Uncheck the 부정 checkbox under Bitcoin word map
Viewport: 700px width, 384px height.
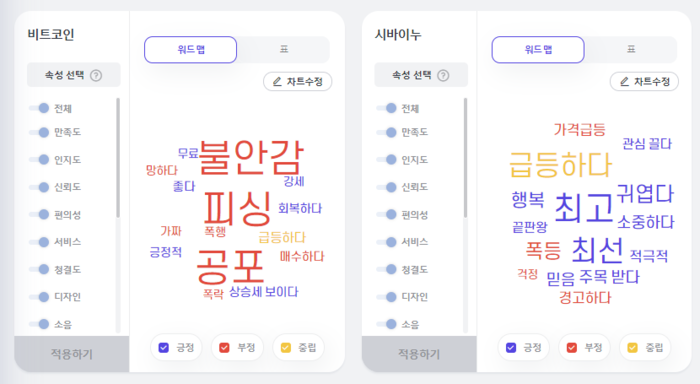[225, 347]
